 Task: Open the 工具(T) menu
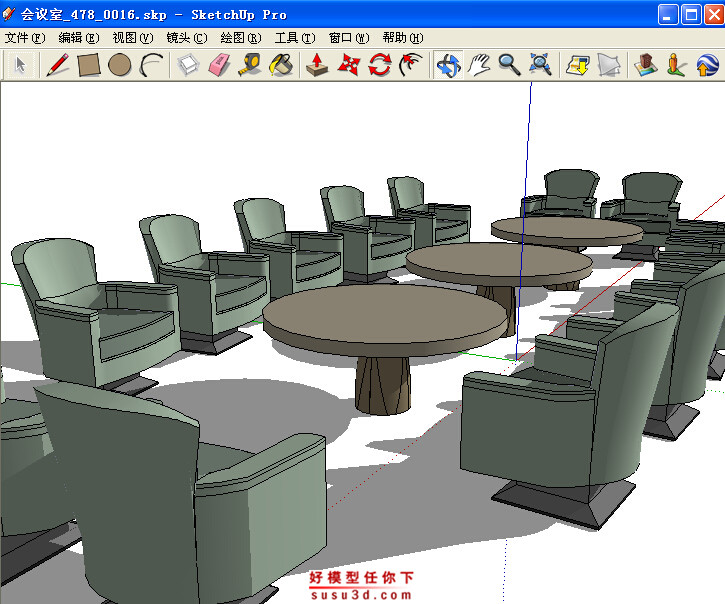point(295,38)
